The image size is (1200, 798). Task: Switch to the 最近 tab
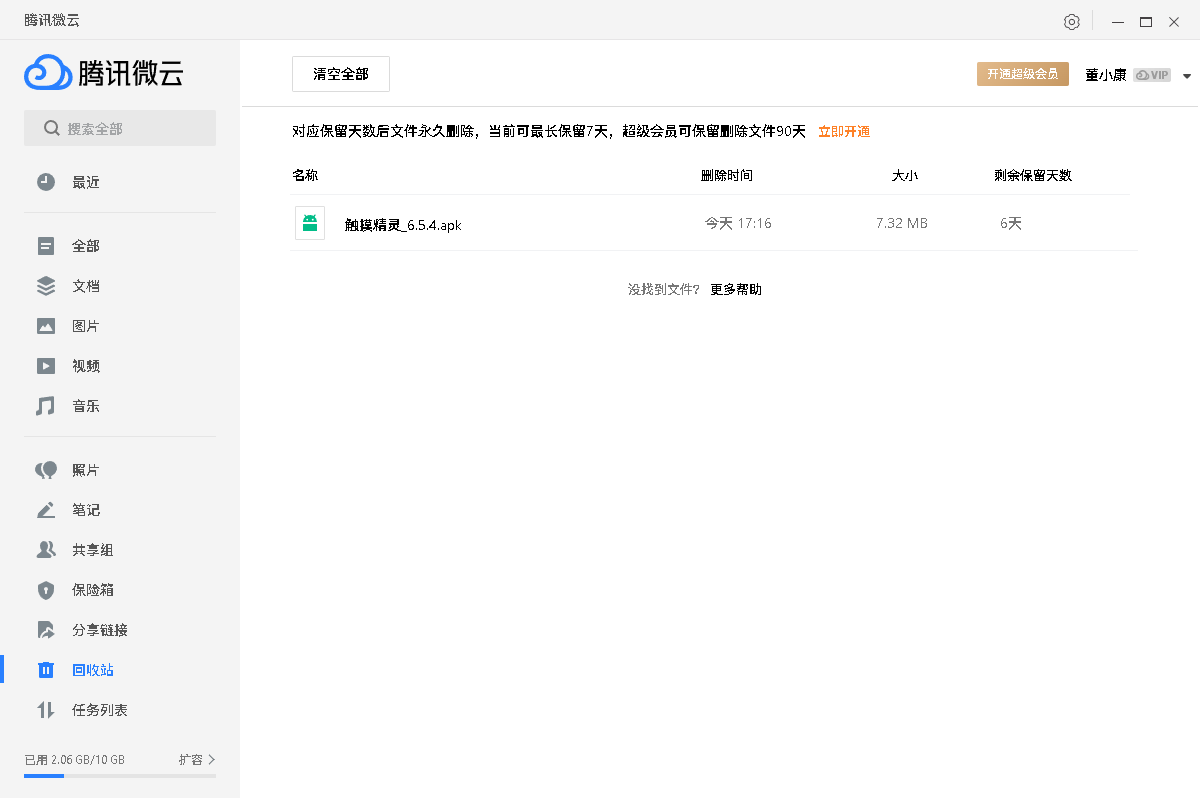tap(85, 181)
